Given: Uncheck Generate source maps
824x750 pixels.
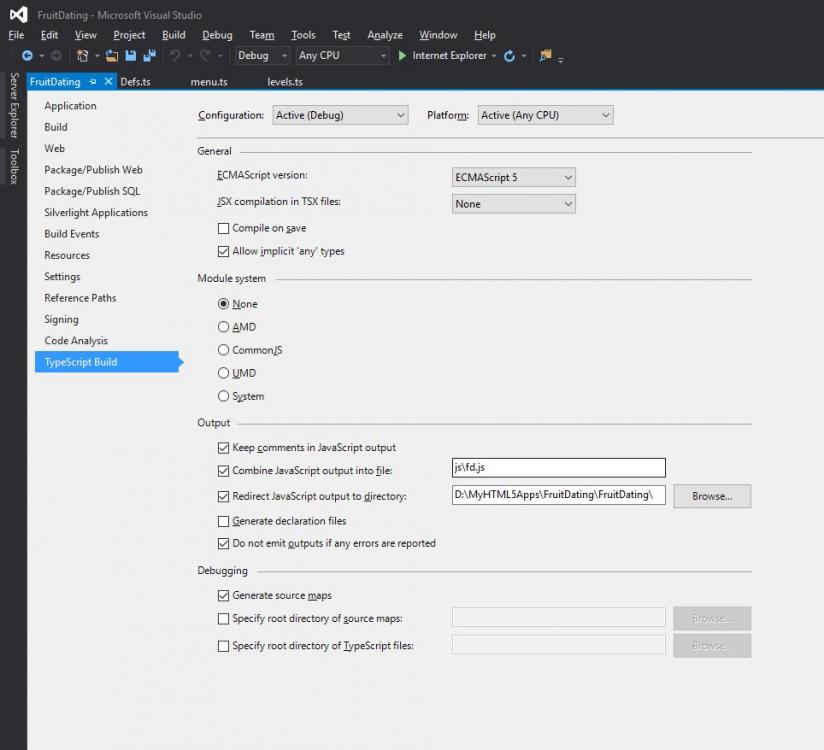Looking at the screenshot, I should (223, 595).
